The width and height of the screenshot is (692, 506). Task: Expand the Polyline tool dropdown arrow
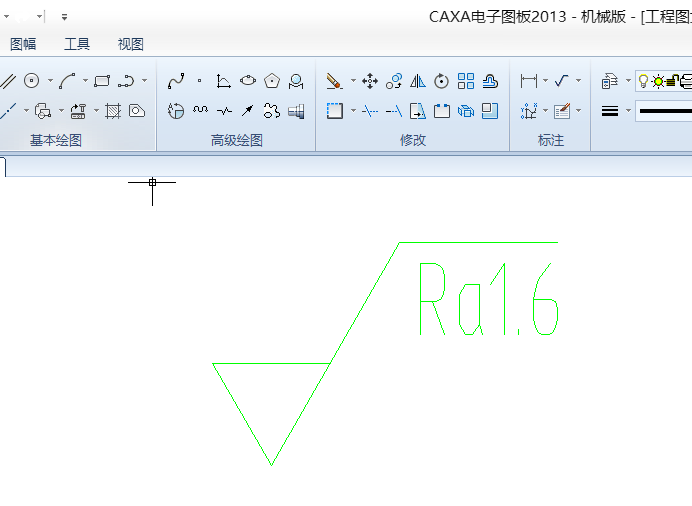(144, 81)
